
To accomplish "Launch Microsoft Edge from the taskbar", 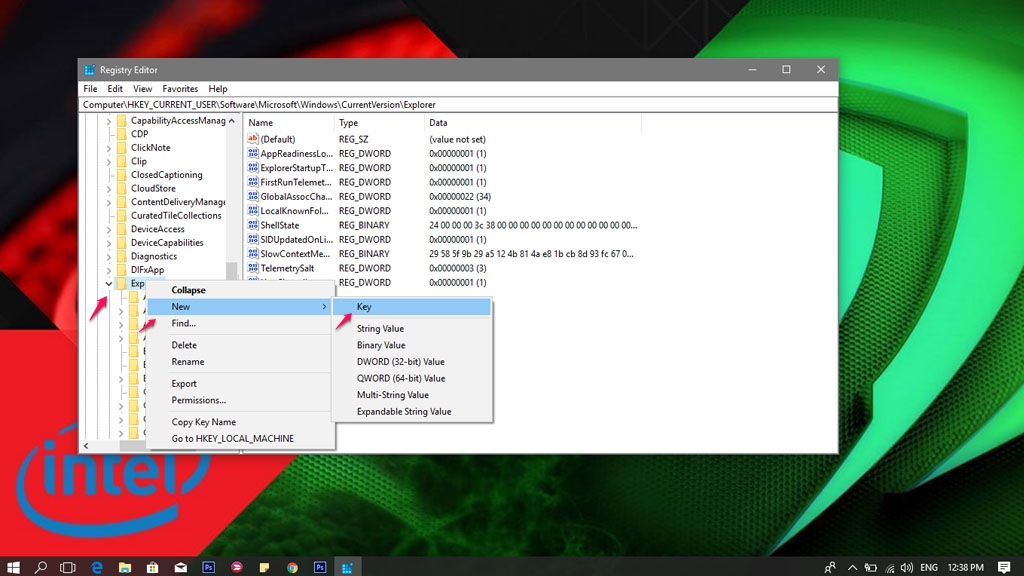I will click(x=97, y=567).
